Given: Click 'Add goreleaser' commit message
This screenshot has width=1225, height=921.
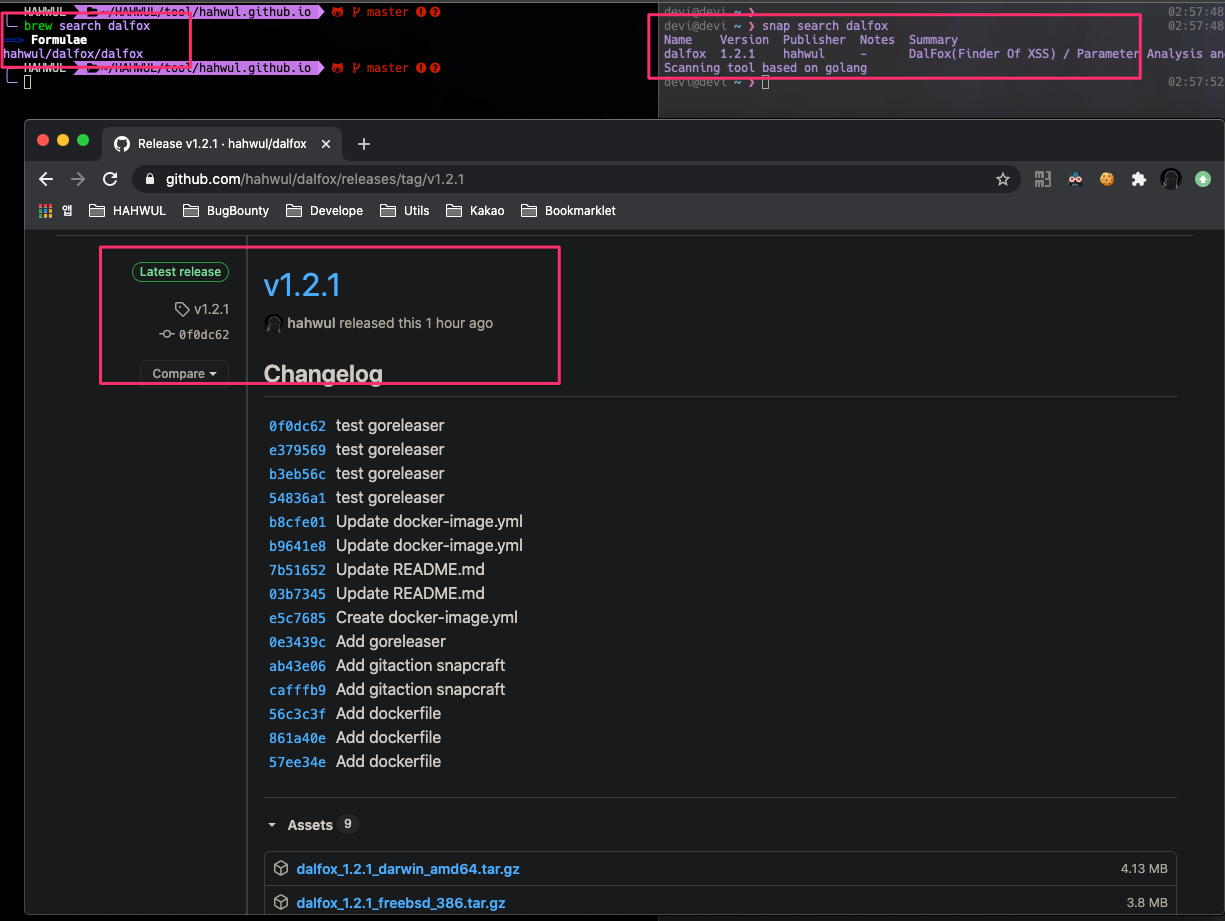Looking at the screenshot, I should (x=391, y=642).
